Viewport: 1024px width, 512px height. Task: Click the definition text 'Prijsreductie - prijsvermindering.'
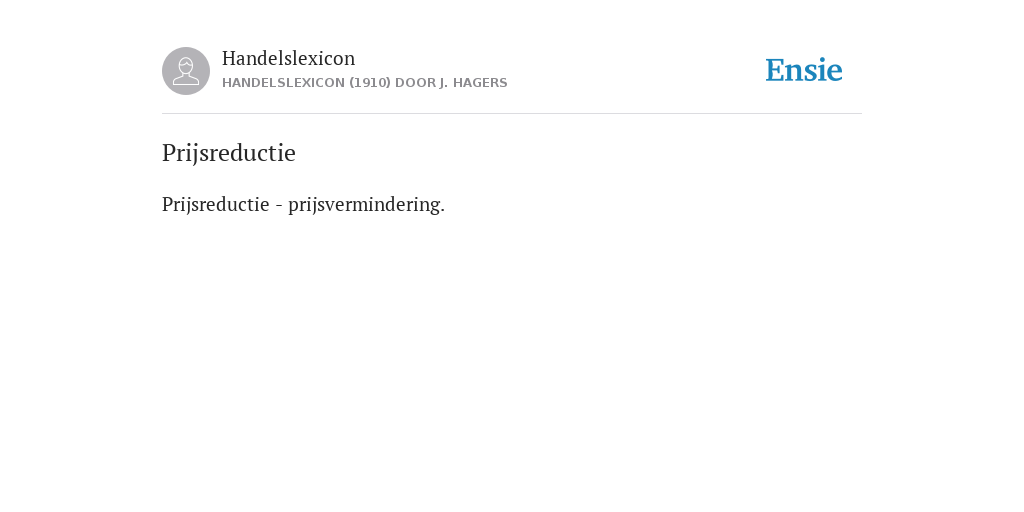(303, 204)
